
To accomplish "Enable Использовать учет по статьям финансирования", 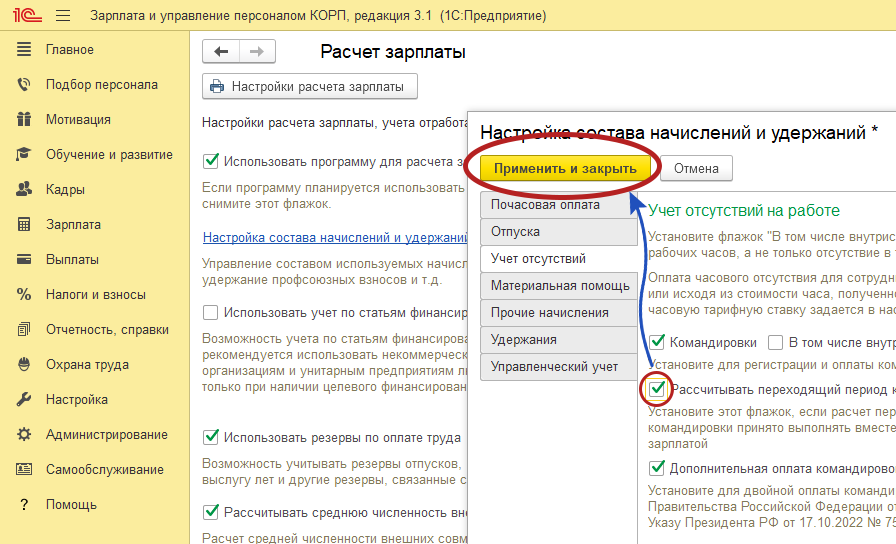I will 211,312.
